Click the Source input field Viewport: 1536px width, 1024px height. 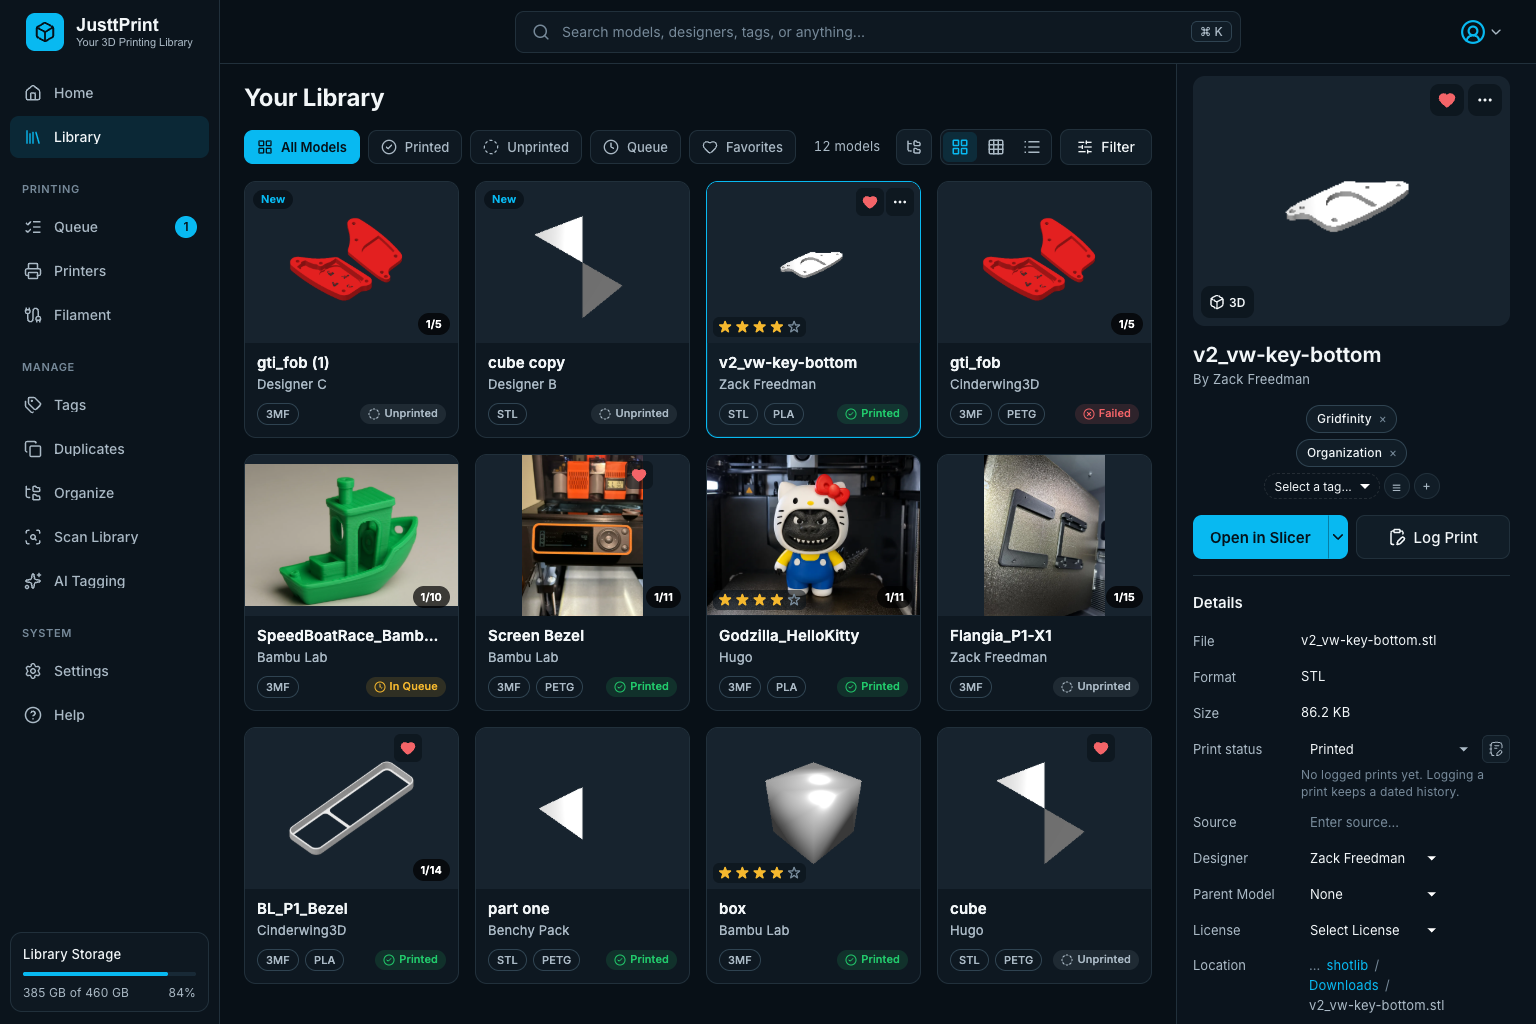click(1405, 822)
